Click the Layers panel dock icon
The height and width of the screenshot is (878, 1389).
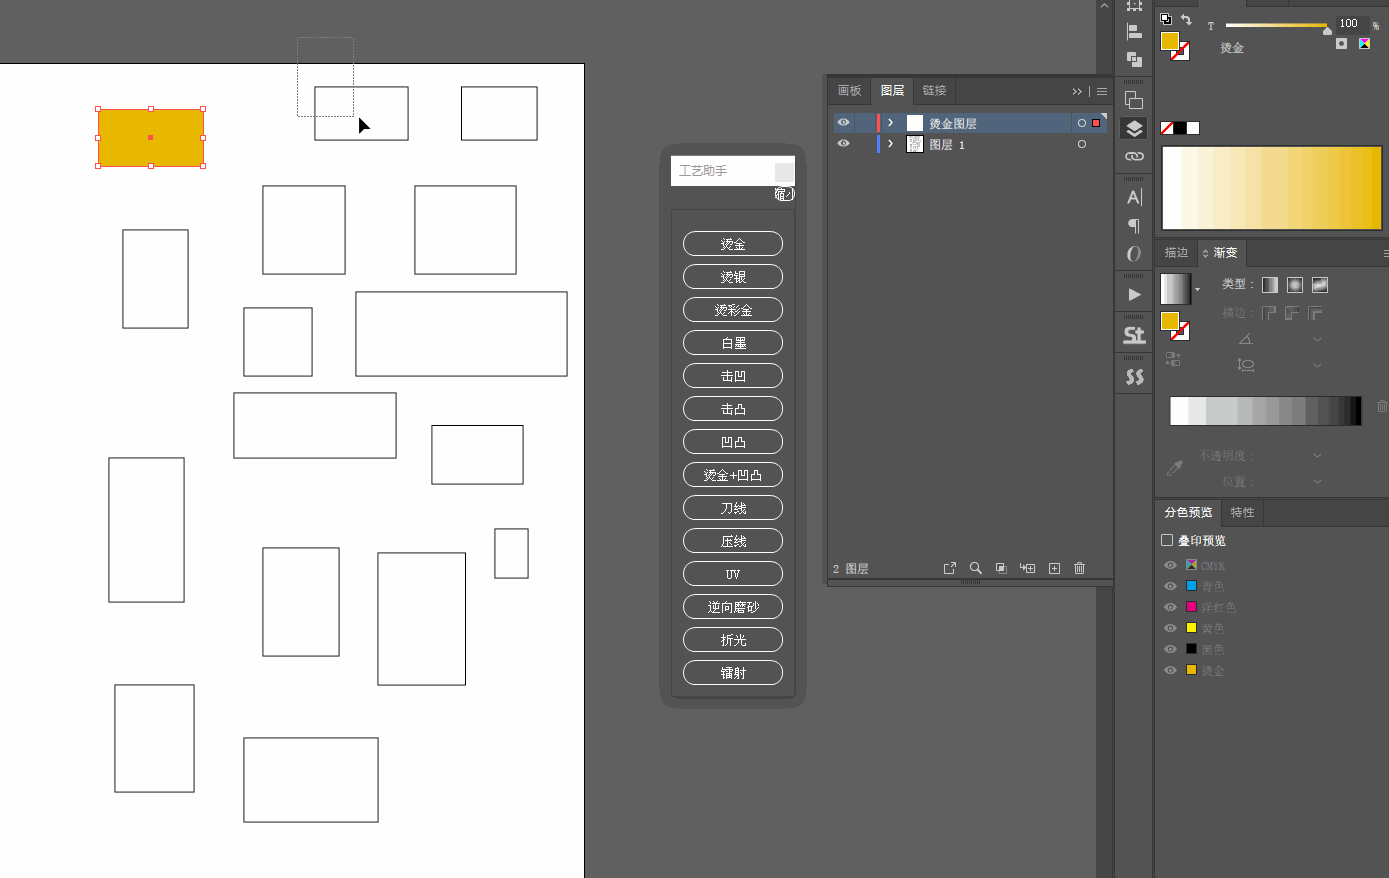pyautogui.click(x=1134, y=129)
